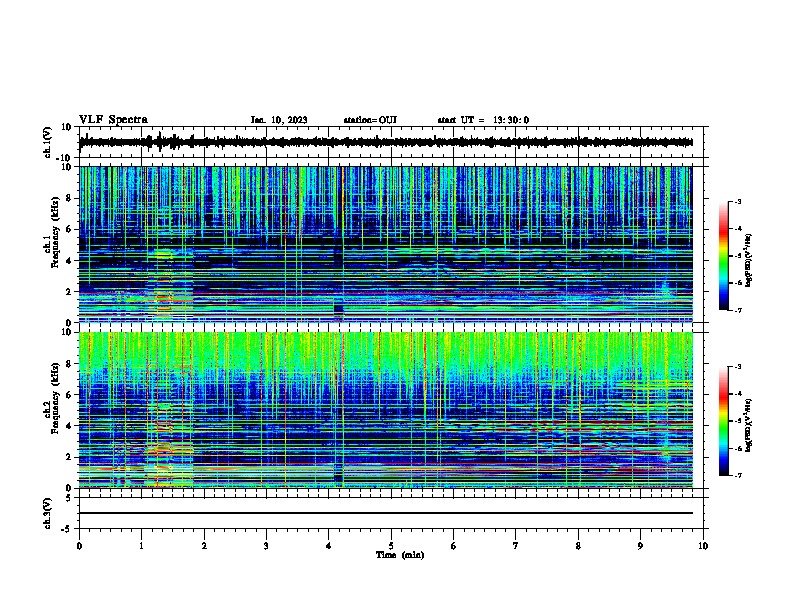This screenshot has width=792, height=612.
Task: Select the ch.2 spectrogram panel
Action: click(x=386, y=410)
